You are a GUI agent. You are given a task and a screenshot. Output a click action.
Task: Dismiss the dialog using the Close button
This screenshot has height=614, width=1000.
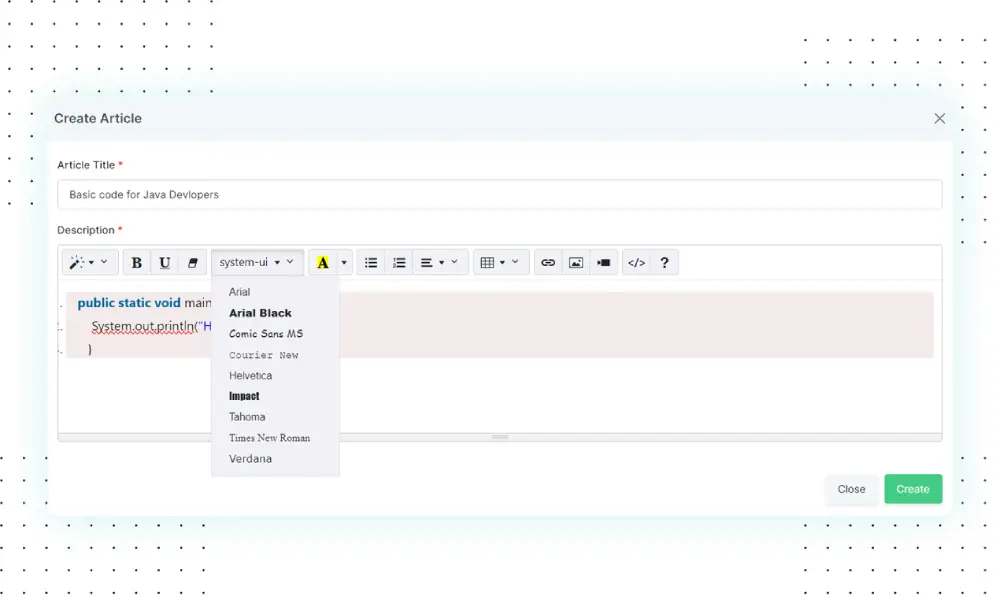pos(852,489)
